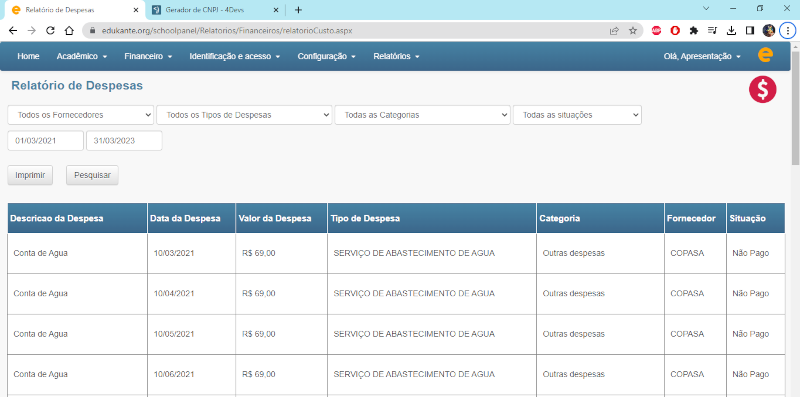800x397 pixels.
Task: Click the browser back arrow
Action: 13,31
